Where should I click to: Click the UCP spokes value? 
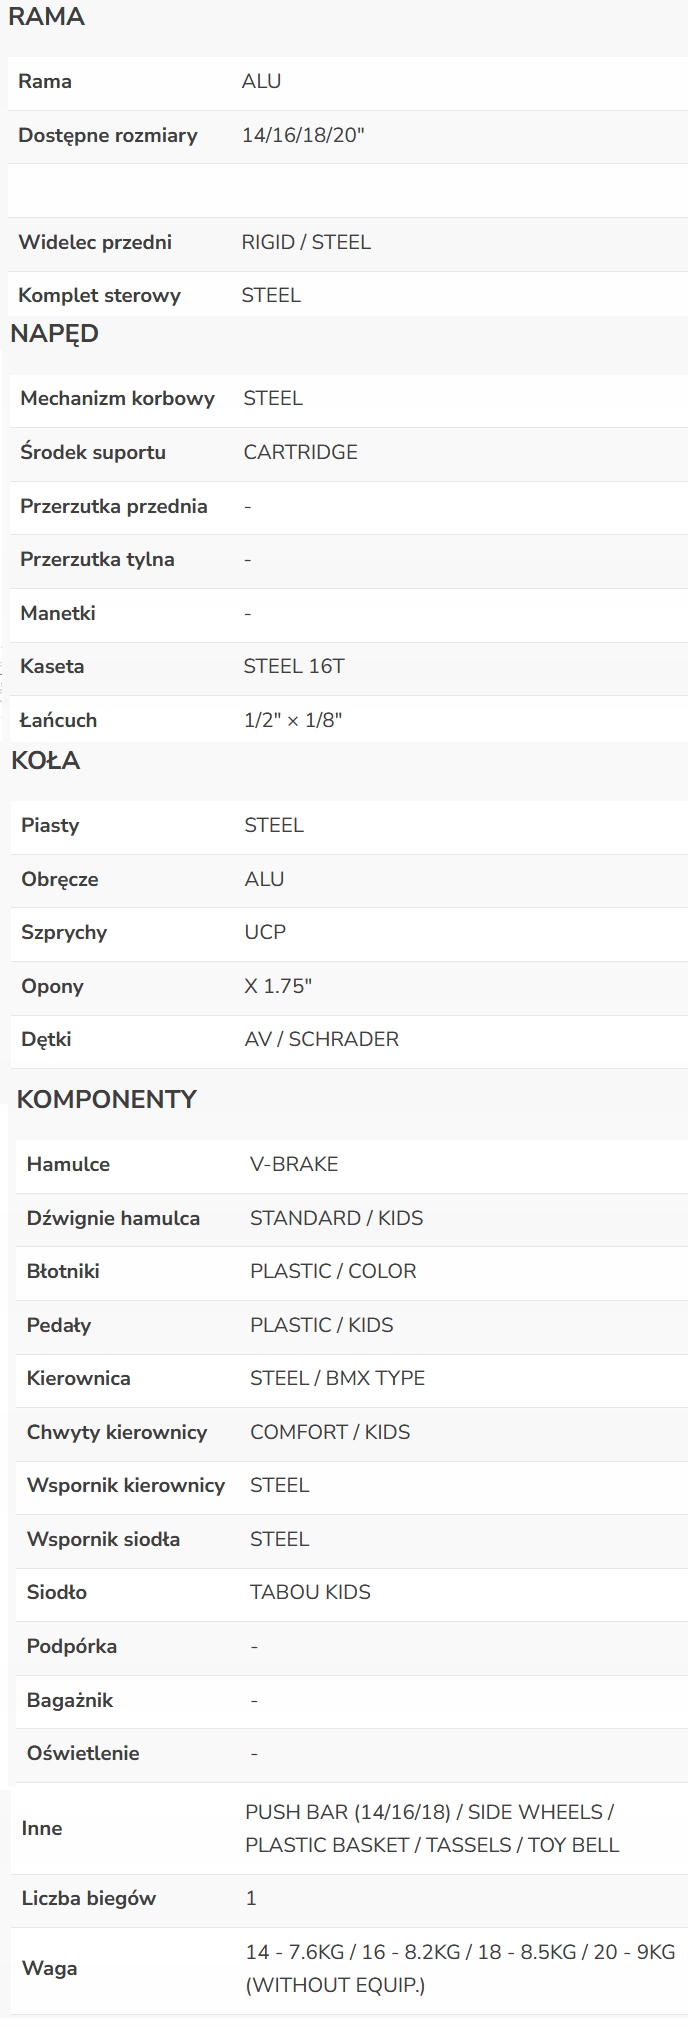[x=265, y=933]
